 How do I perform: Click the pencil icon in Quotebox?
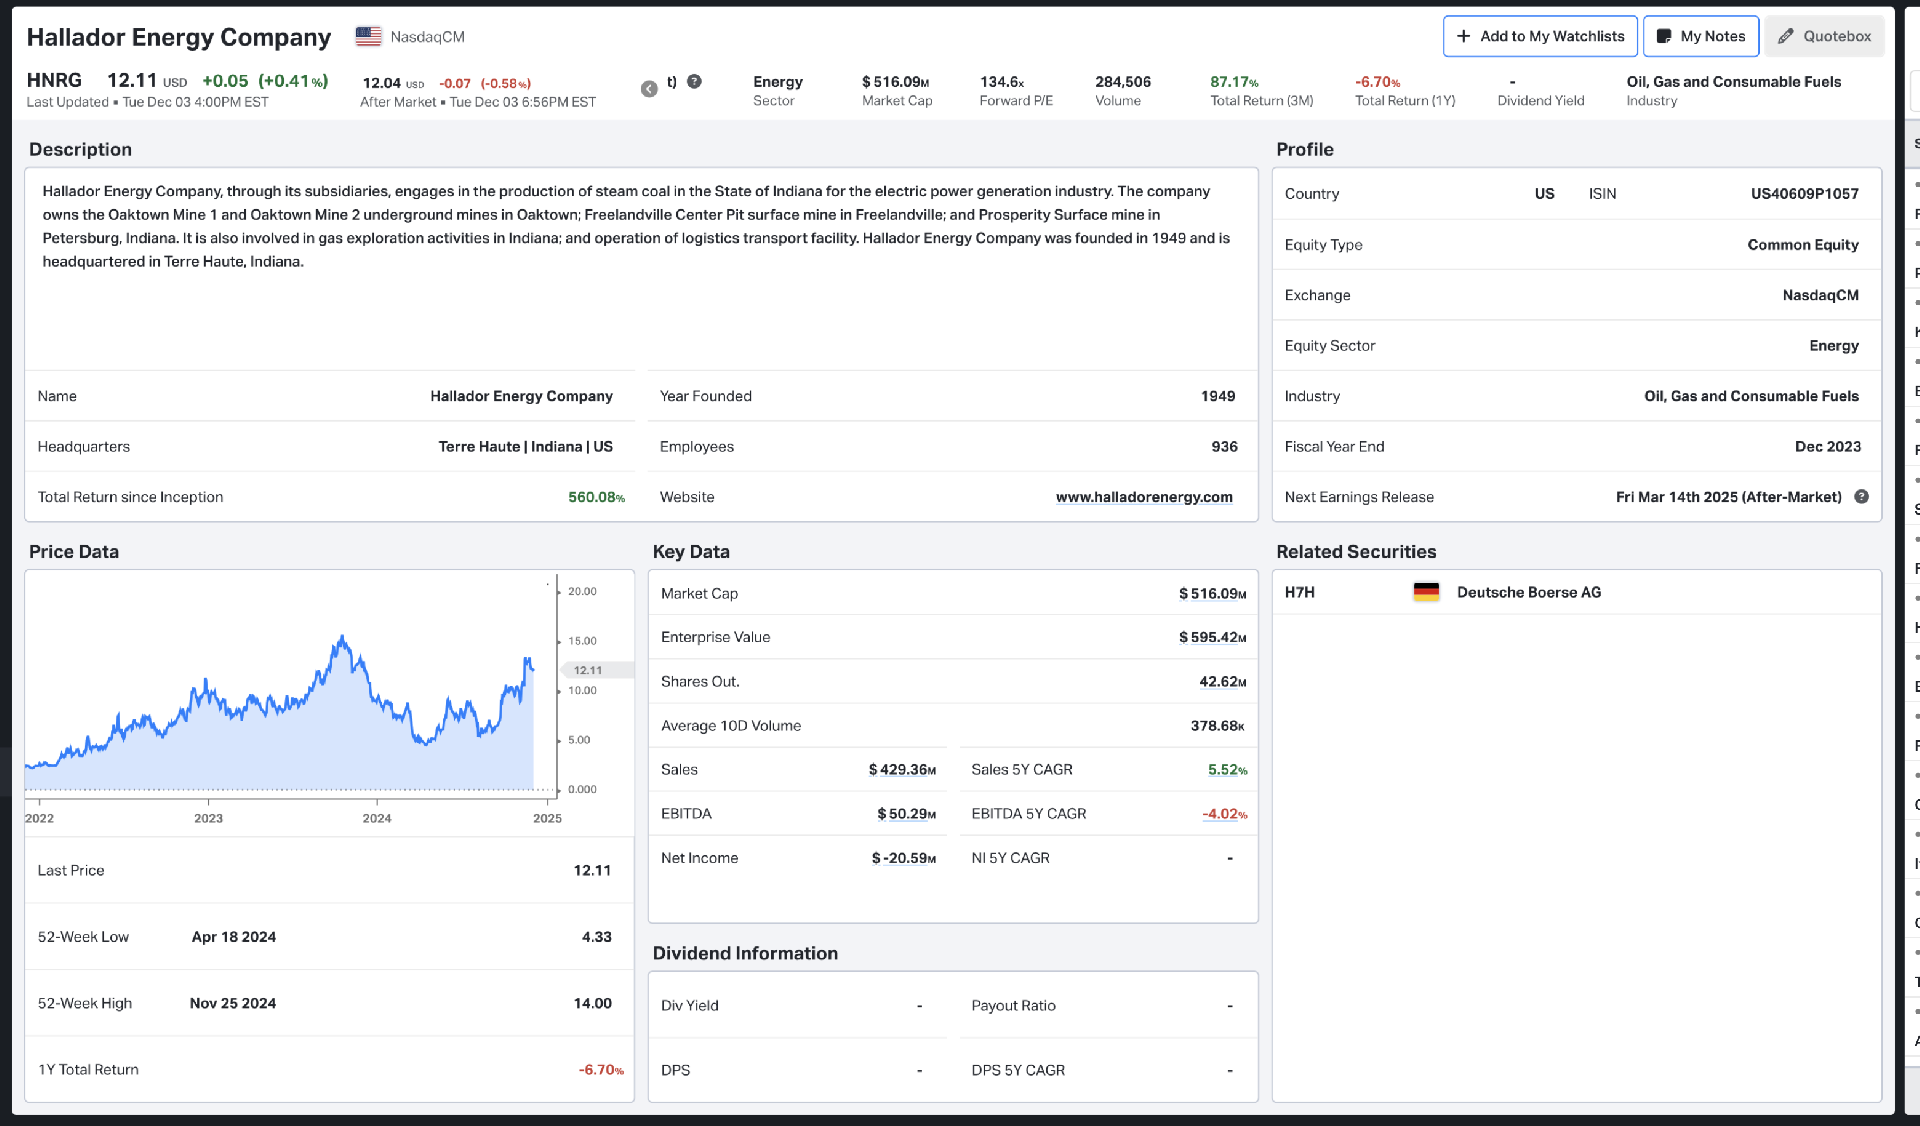pyautogui.click(x=1785, y=37)
